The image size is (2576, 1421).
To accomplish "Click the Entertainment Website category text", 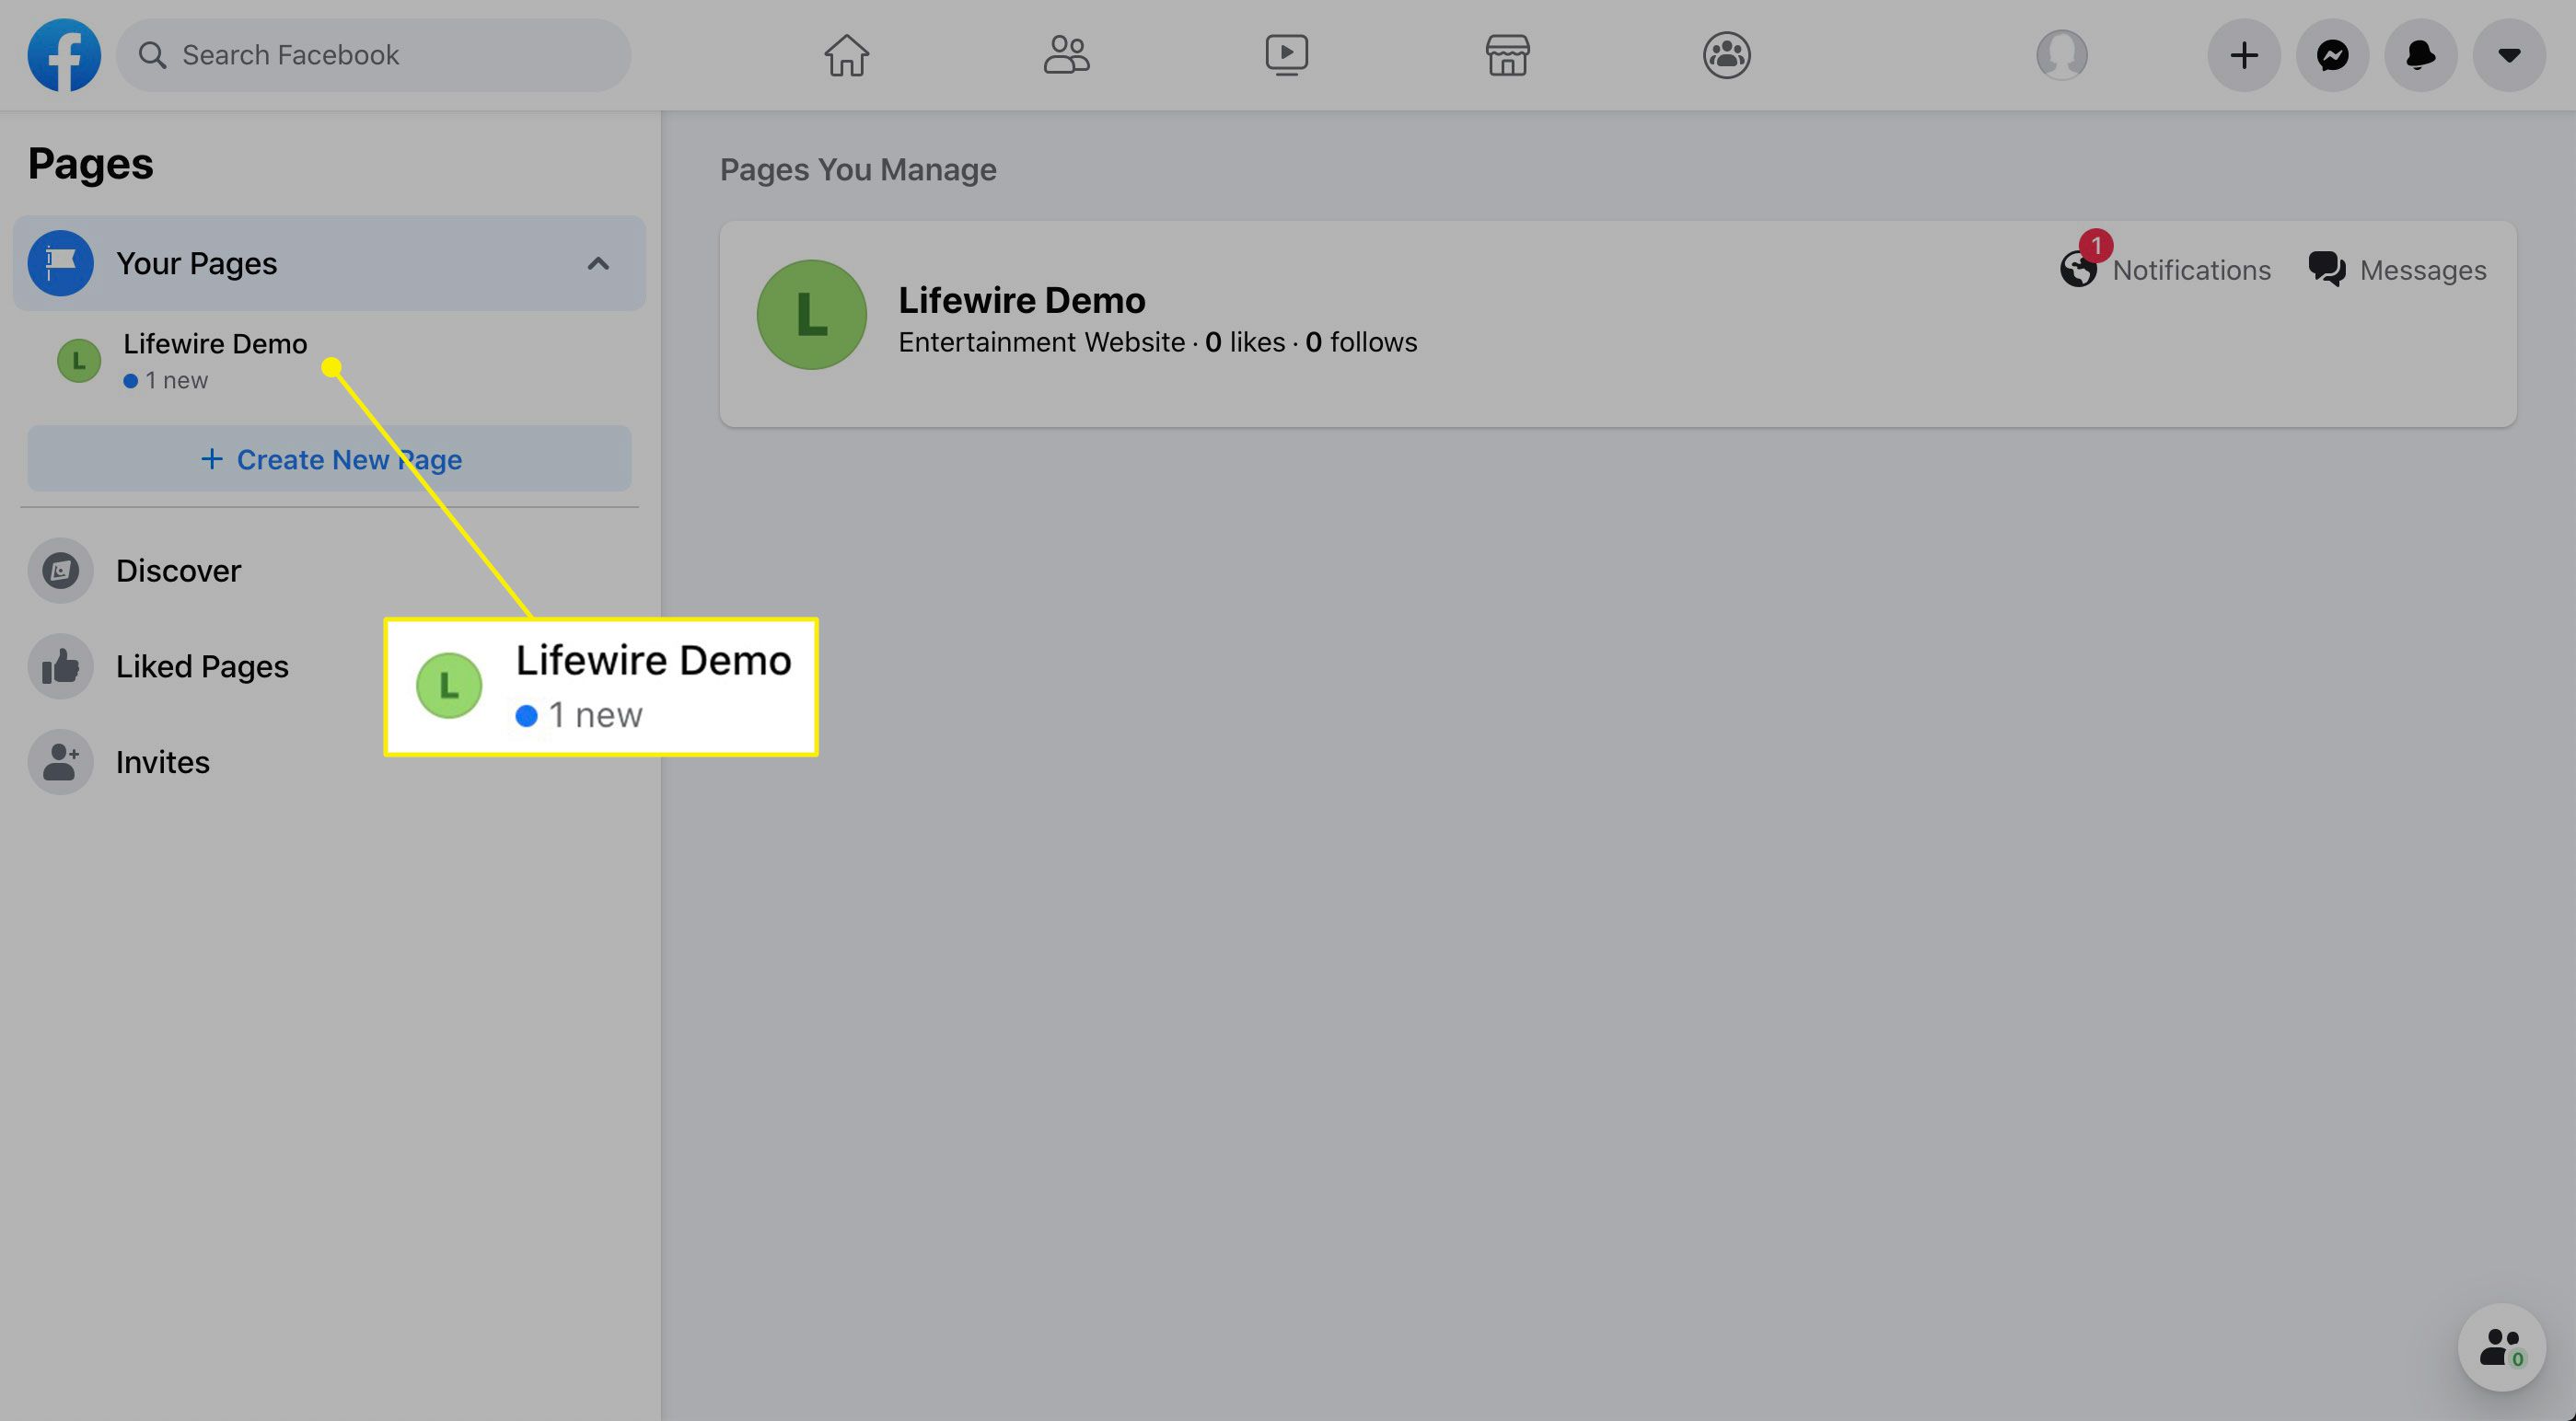I will pyautogui.click(x=1041, y=342).
